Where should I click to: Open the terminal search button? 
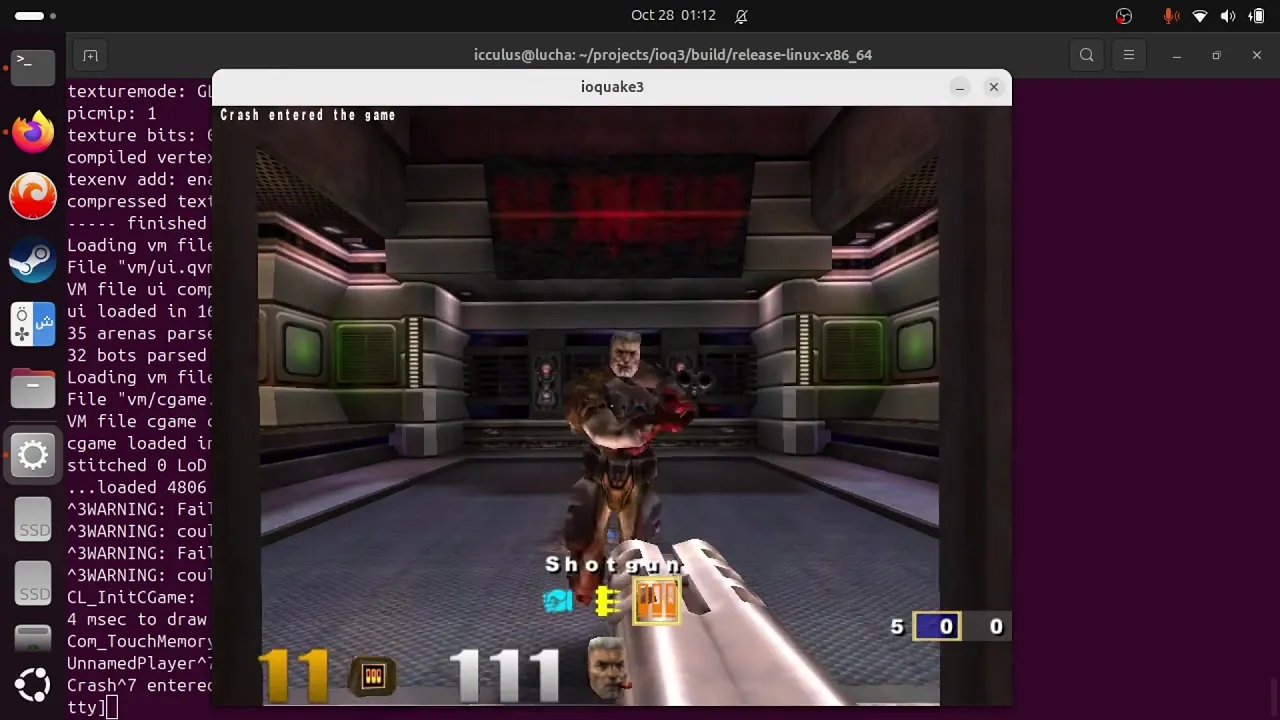point(1087,55)
